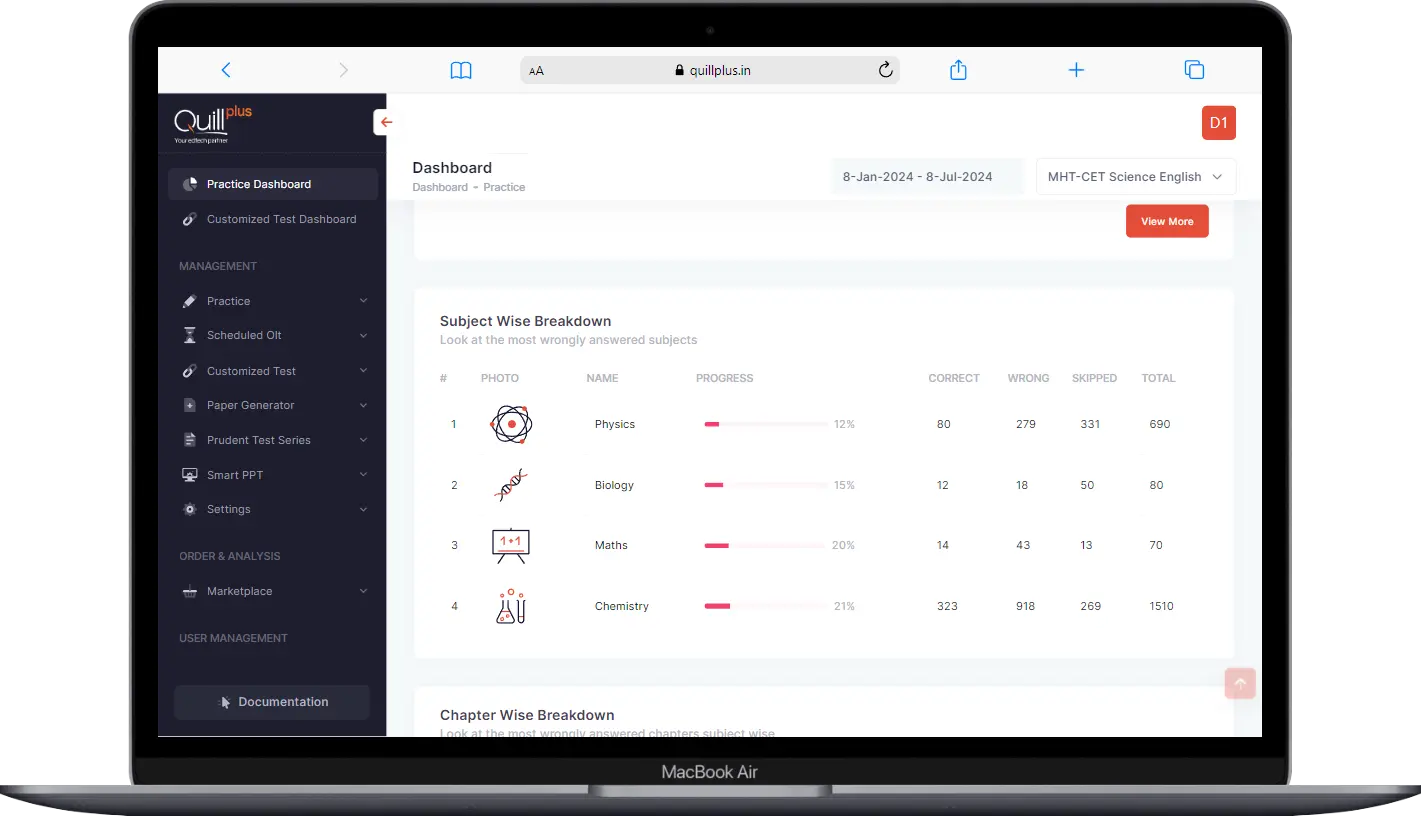This screenshot has width=1421, height=816.
Task: Expand the Scheduled Olt chevron
Action: [x=363, y=335]
